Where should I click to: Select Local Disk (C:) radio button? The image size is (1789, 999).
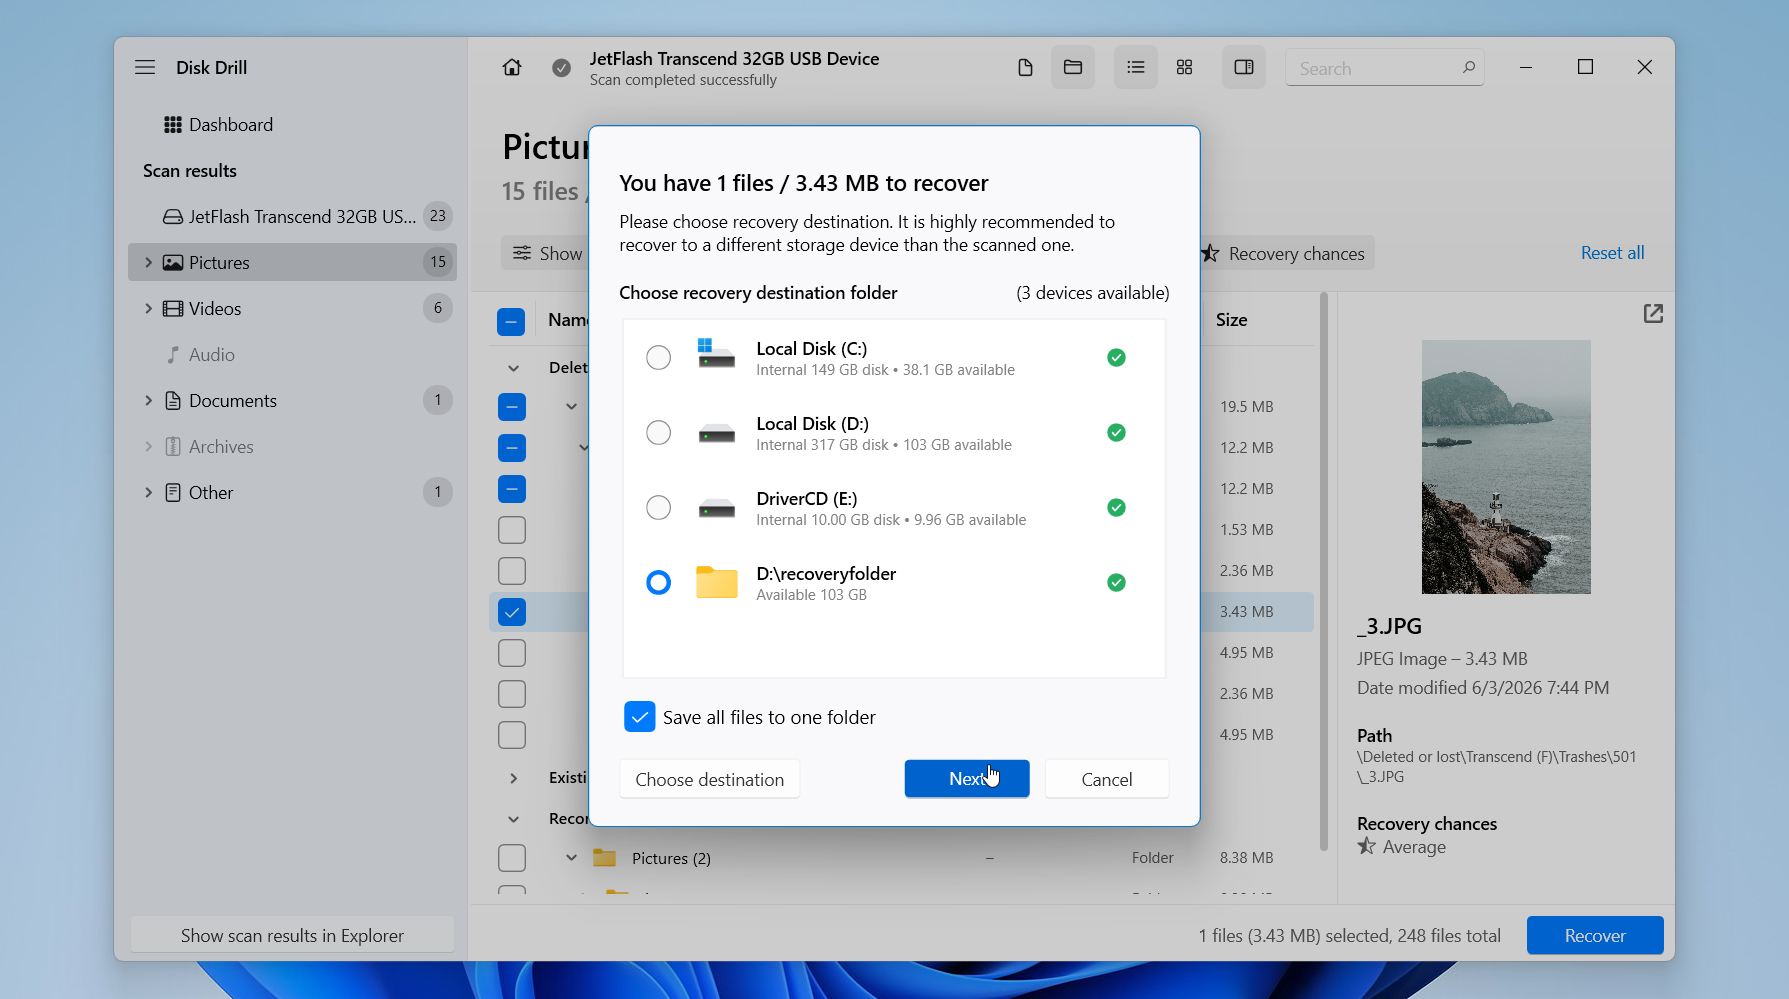pyautogui.click(x=658, y=357)
